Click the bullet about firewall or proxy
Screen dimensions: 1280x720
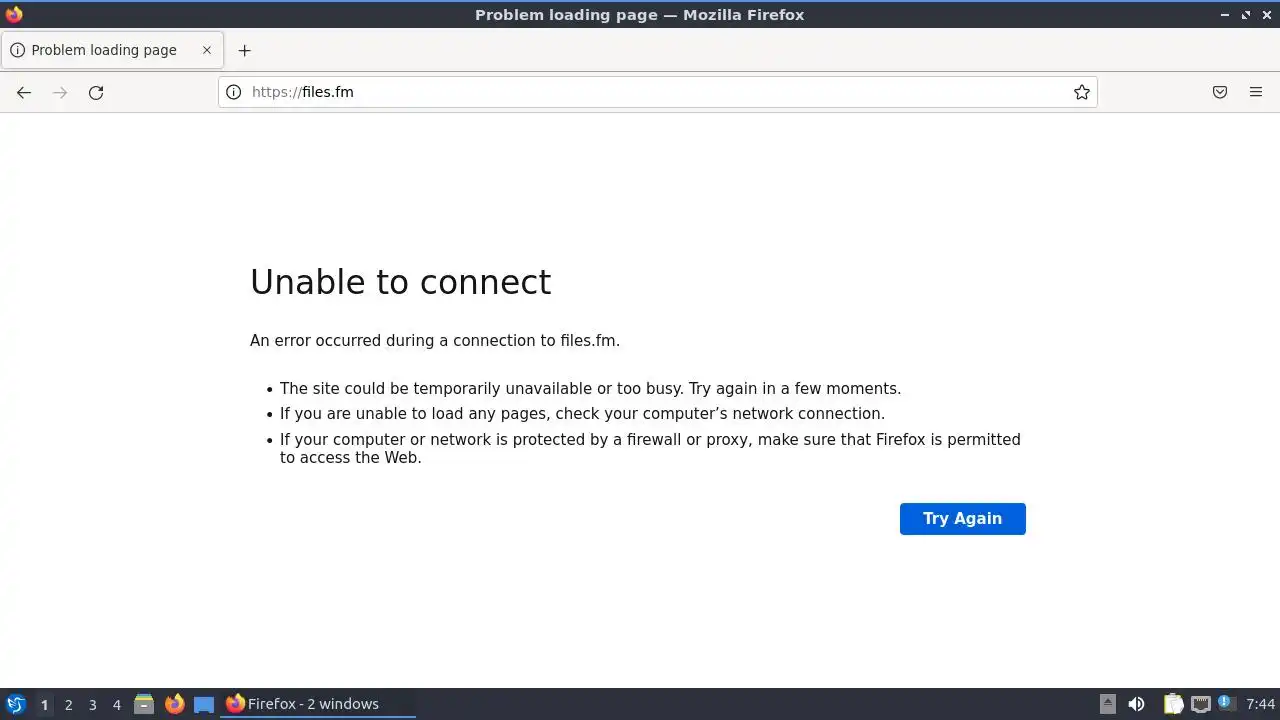(650, 448)
